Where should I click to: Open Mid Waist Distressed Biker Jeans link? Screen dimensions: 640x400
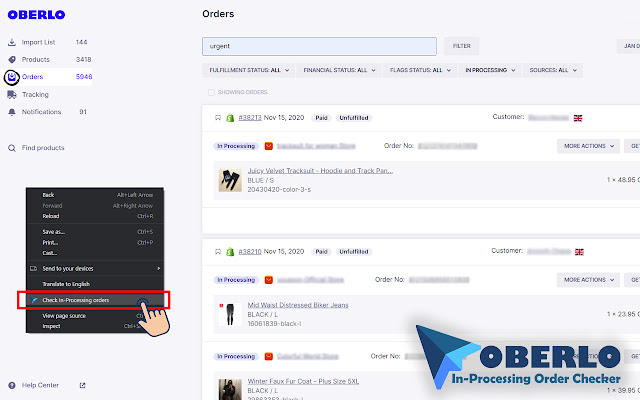(x=298, y=305)
